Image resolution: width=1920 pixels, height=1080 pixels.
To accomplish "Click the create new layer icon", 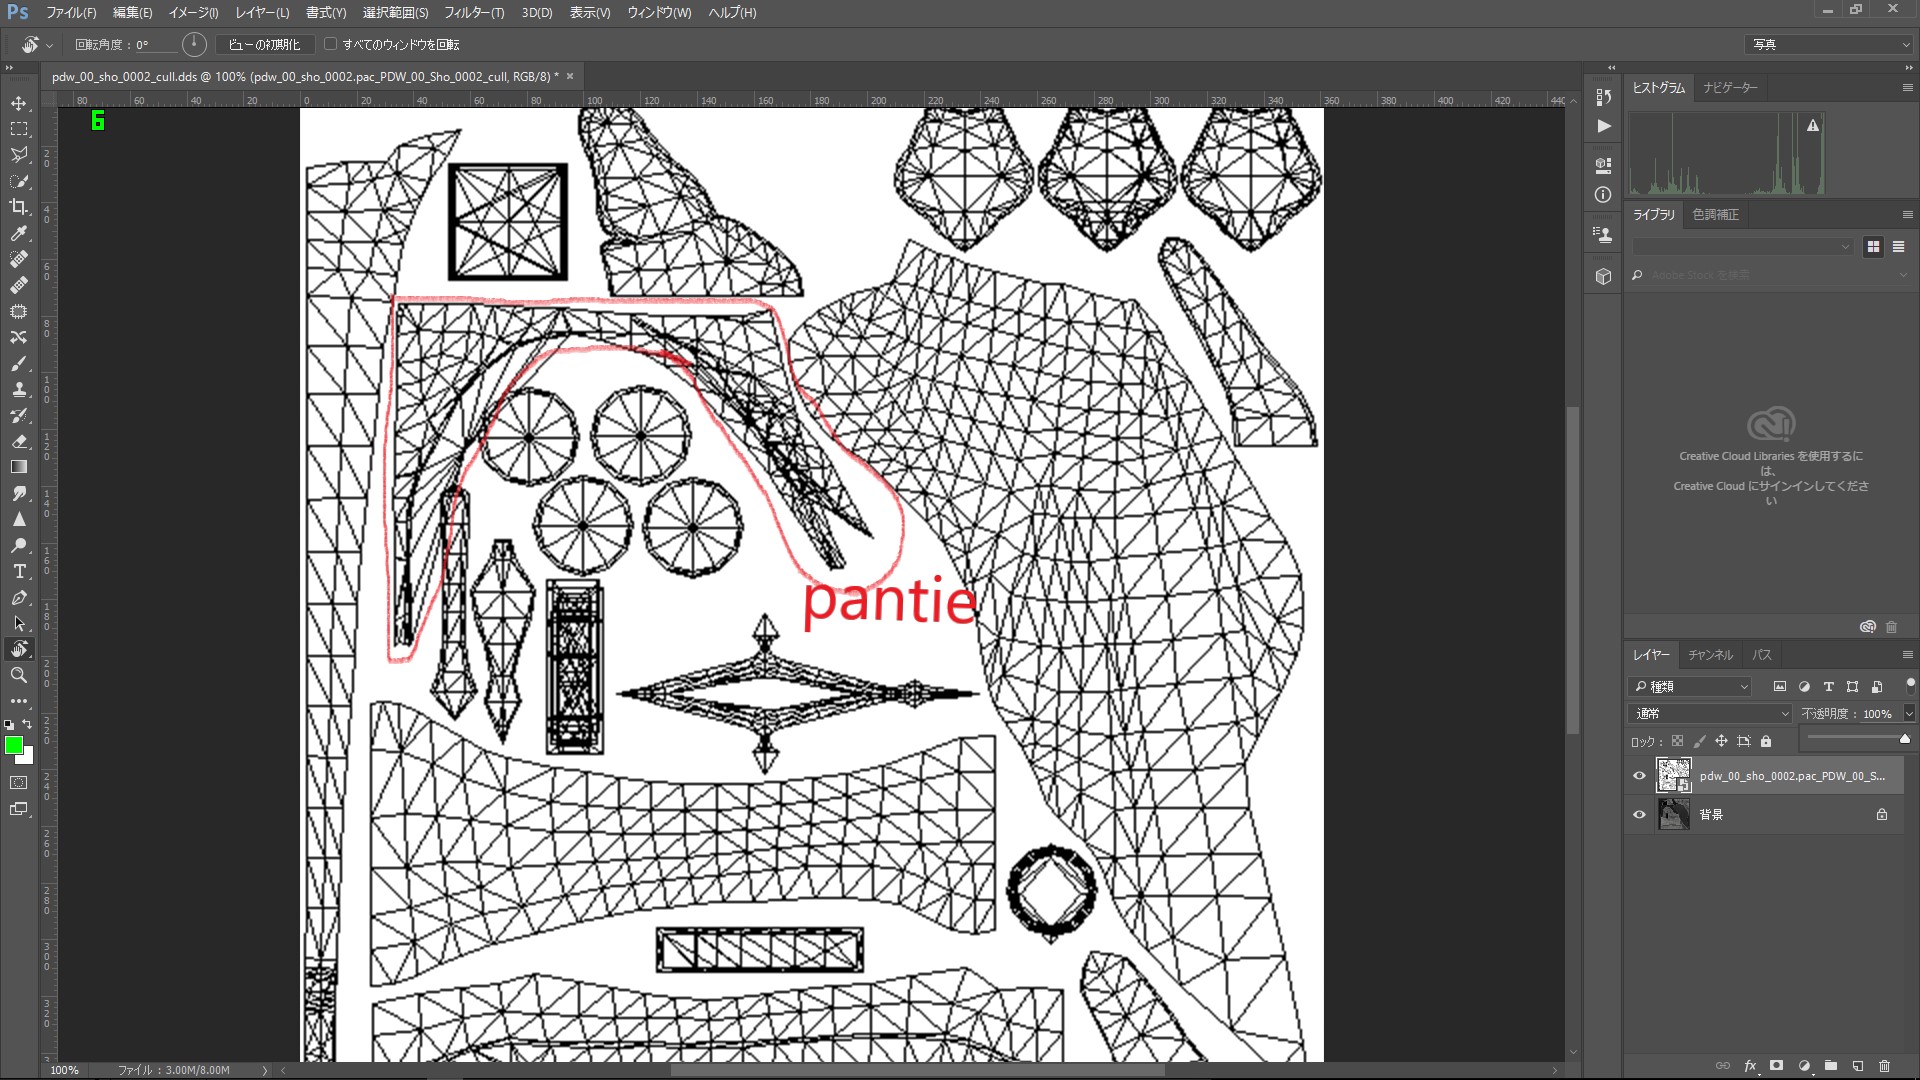I will tap(1858, 1066).
